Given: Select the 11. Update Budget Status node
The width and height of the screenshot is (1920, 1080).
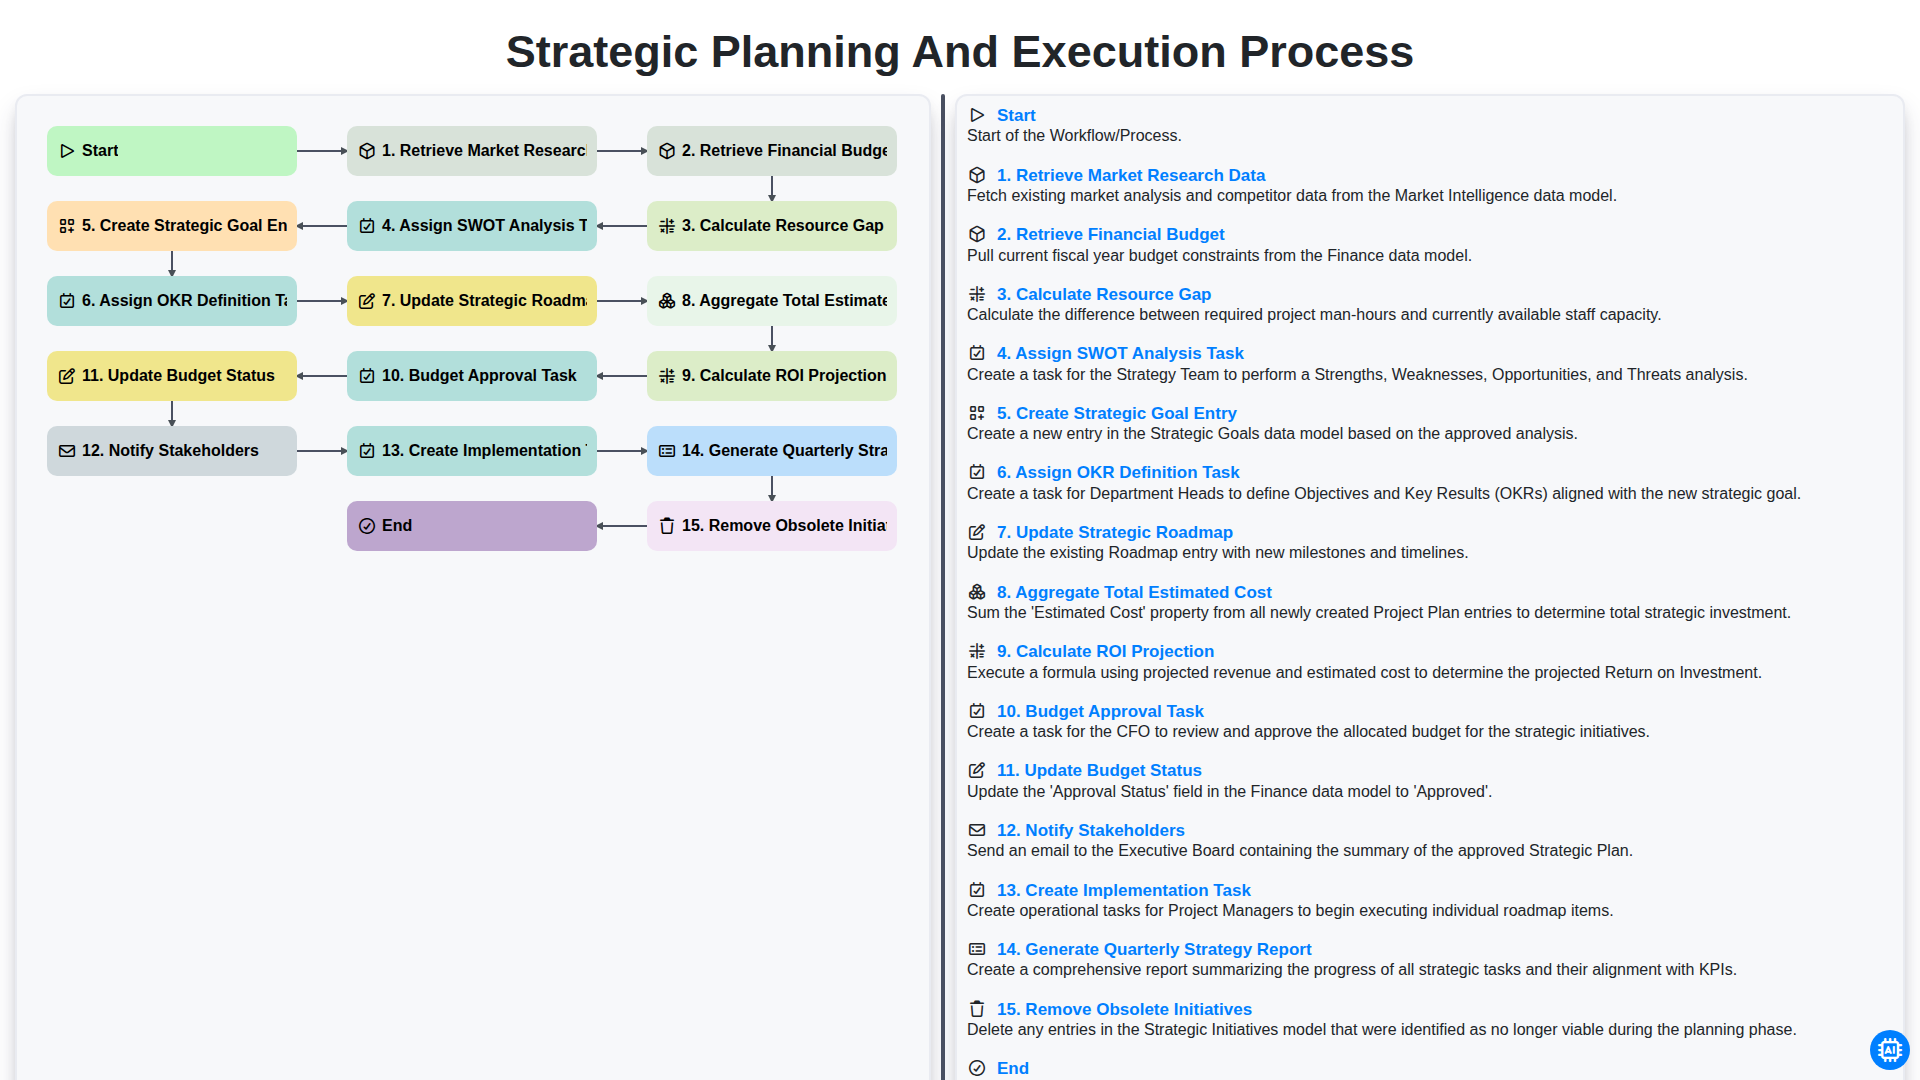Looking at the screenshot, I should pyautogui.click(x=172, y=376).
